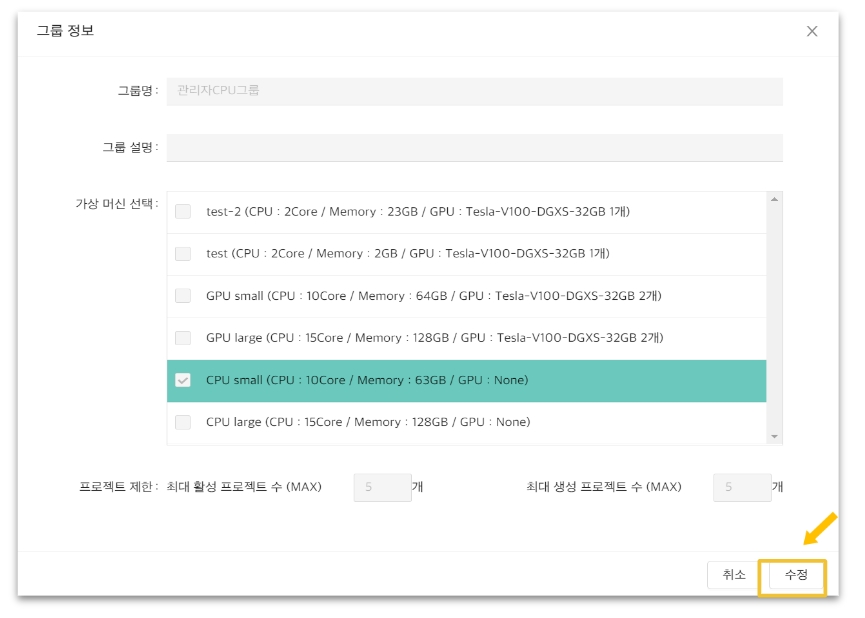Select the CPU large list row text

pyautogui.click(x=368, y=422)
